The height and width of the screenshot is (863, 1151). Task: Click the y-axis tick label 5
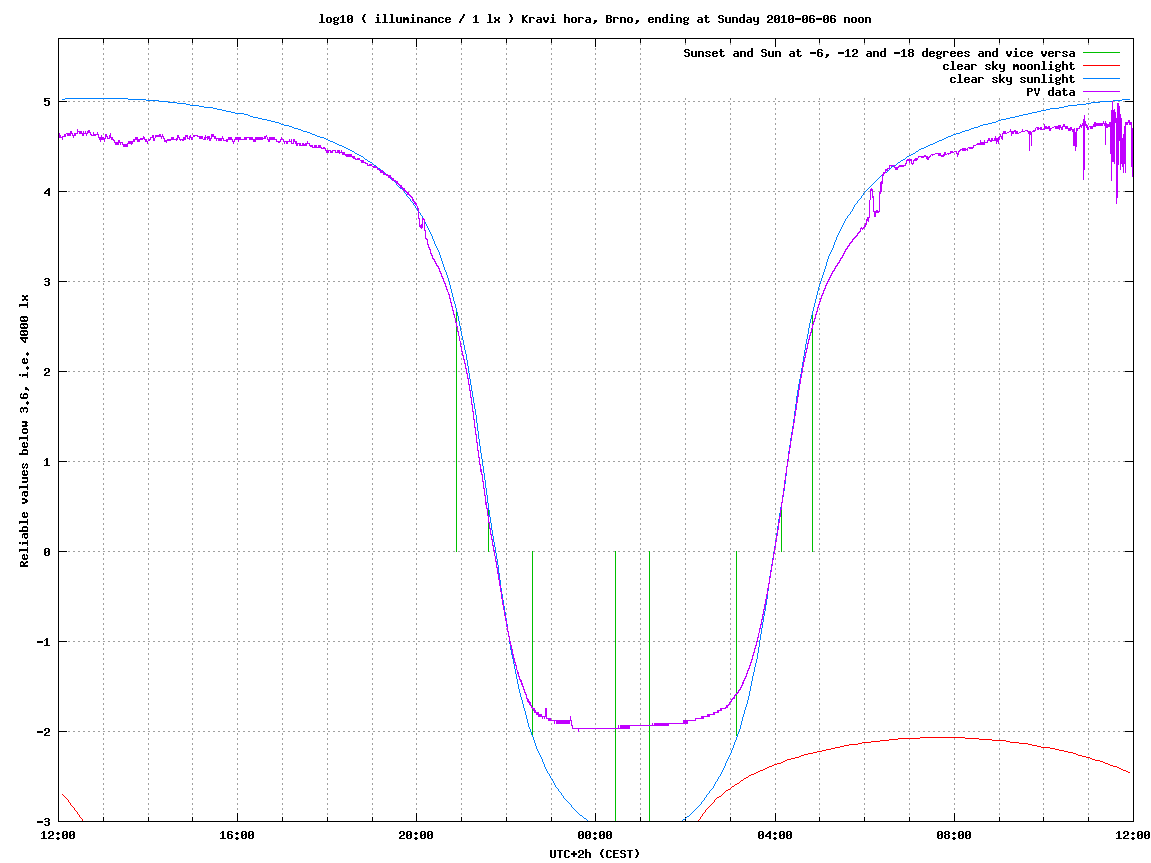[x=47, y=102]
